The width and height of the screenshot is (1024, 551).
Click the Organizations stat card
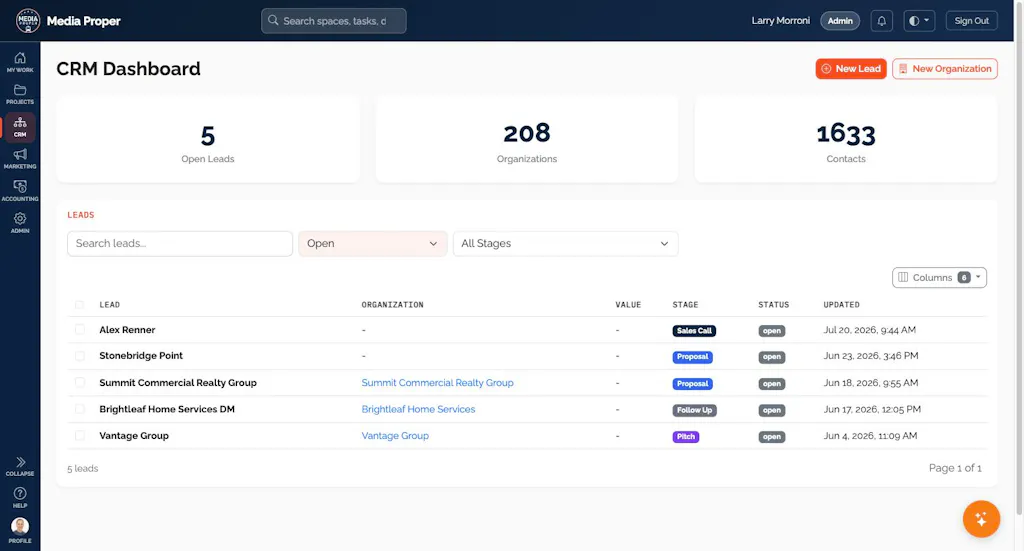[526, 140]
